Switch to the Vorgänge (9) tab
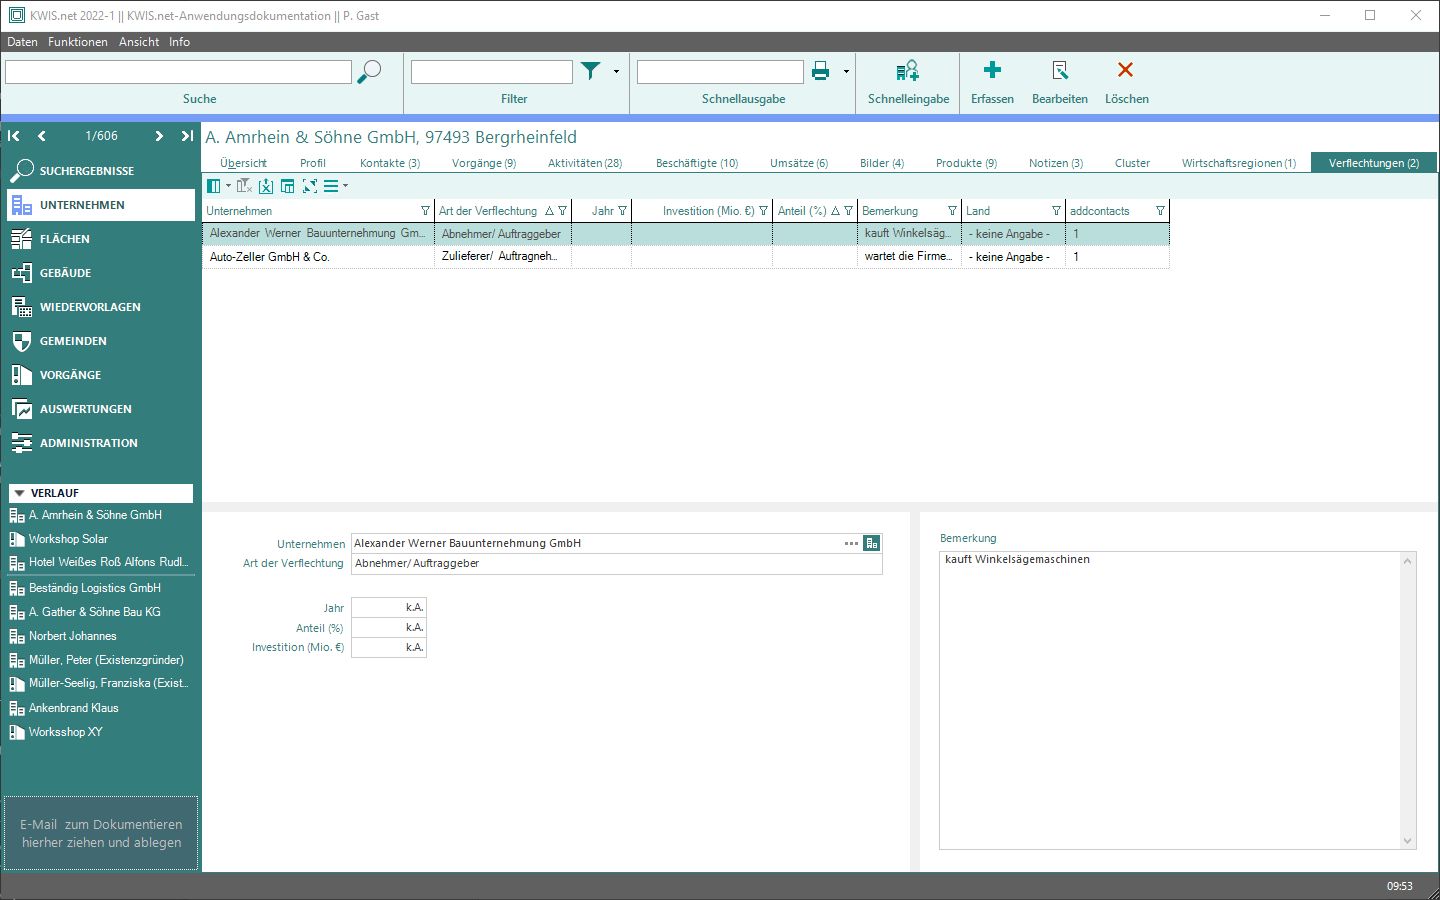The height and width of the screenshot is (900, 1440). [x=484, y=163]
